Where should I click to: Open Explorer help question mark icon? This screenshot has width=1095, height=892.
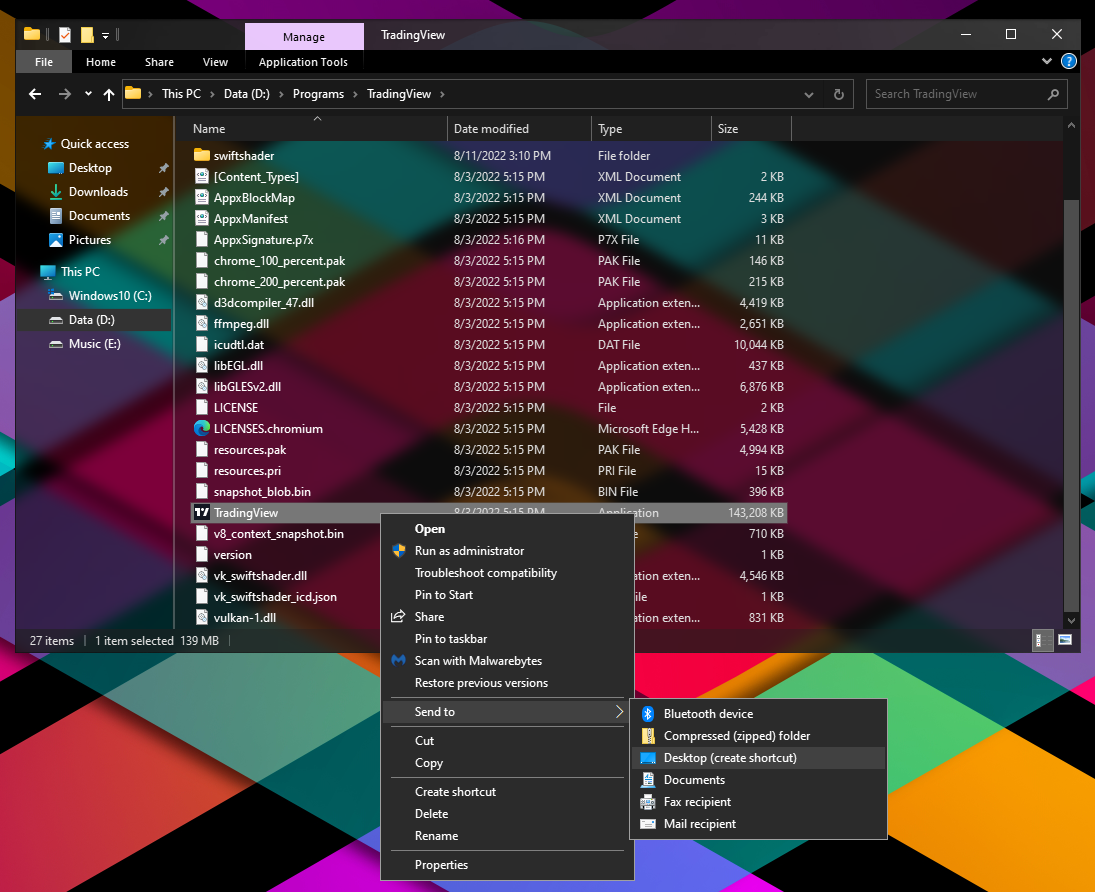click(x=1068, y=61)
